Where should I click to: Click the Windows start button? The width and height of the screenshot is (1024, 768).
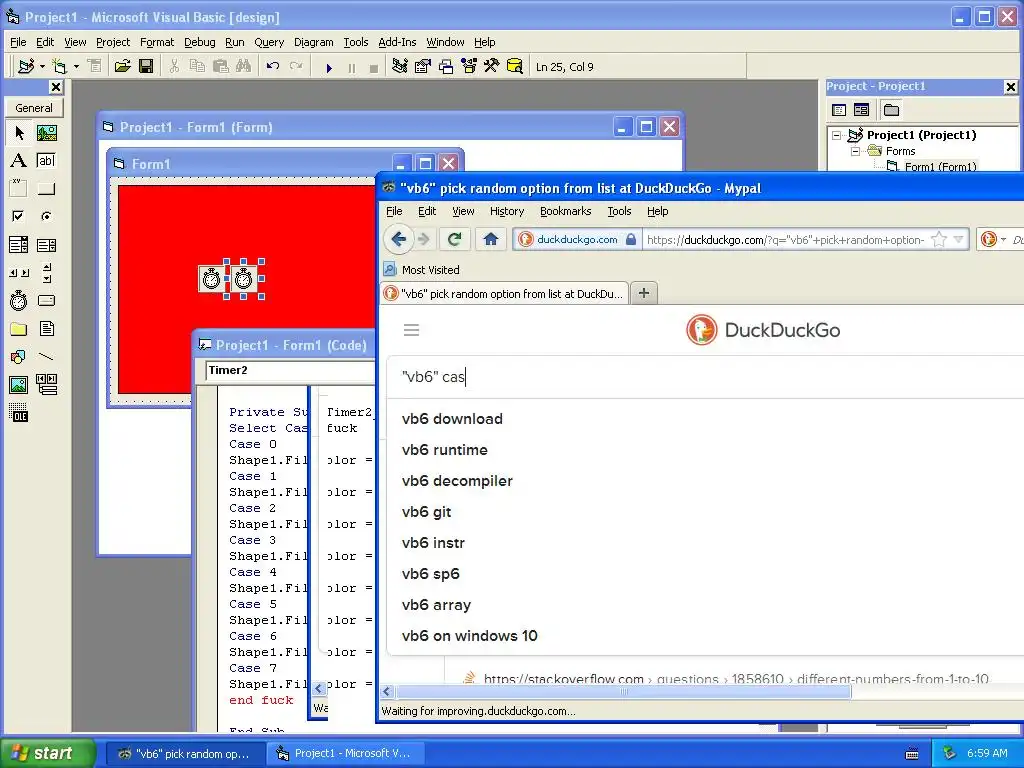click(48, 753)
